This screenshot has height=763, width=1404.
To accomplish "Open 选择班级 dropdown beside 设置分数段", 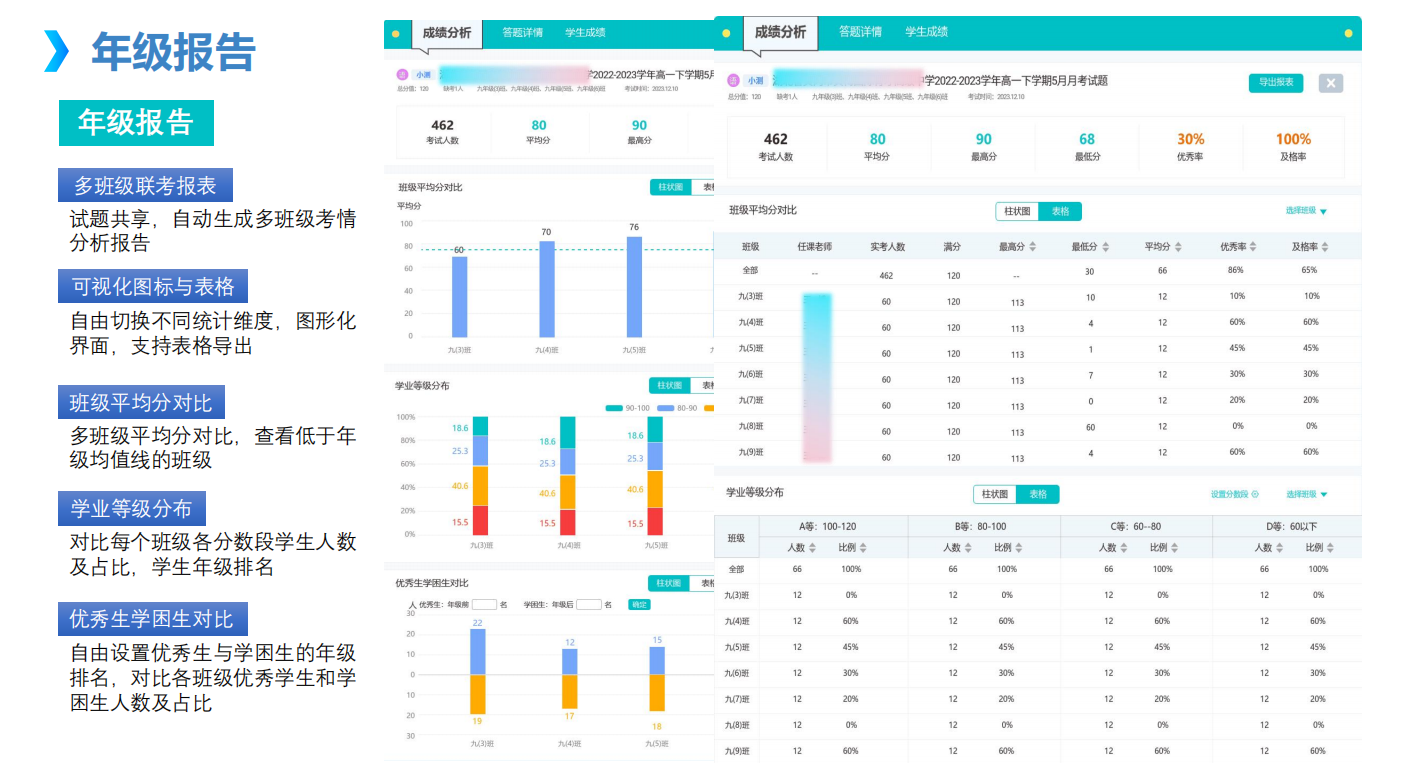I will pos(1306,494).
